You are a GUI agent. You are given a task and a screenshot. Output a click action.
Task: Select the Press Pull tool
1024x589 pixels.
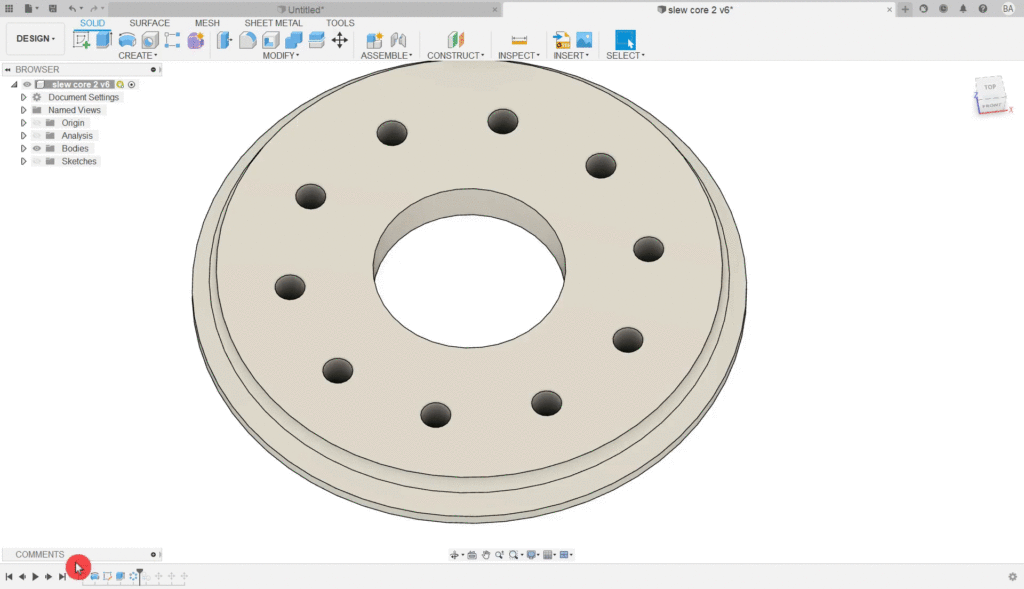click(225, 40)
